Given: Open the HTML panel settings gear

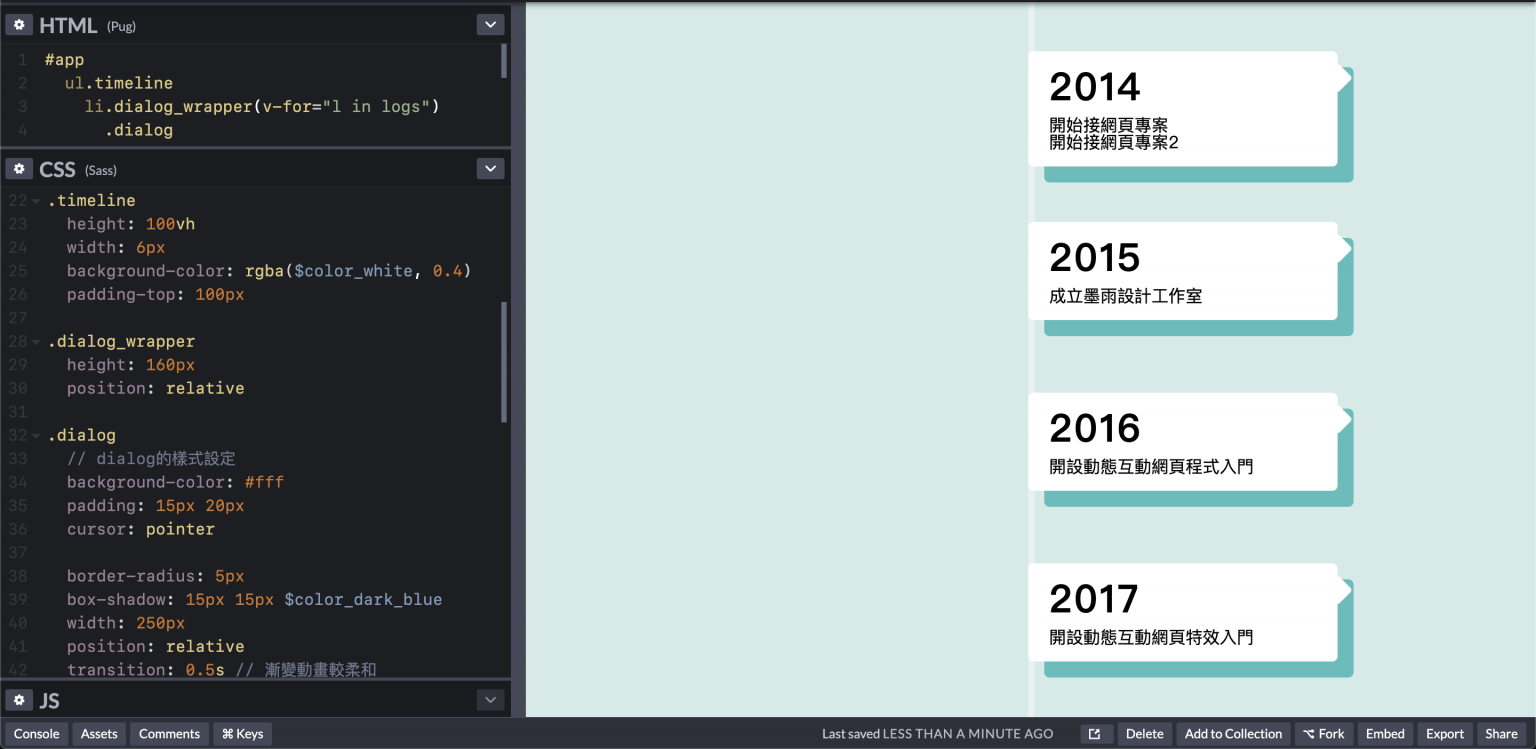Looking at the screenshot, I should click(x=19, y=24).
